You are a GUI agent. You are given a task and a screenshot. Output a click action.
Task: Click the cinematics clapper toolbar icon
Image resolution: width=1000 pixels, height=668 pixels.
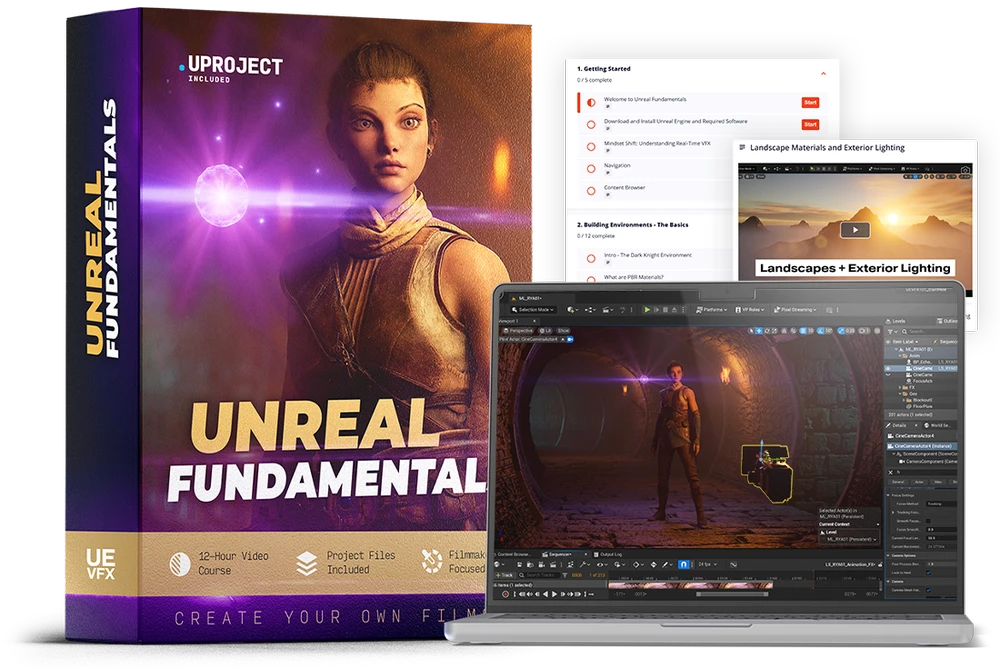[x=607, y=309]
